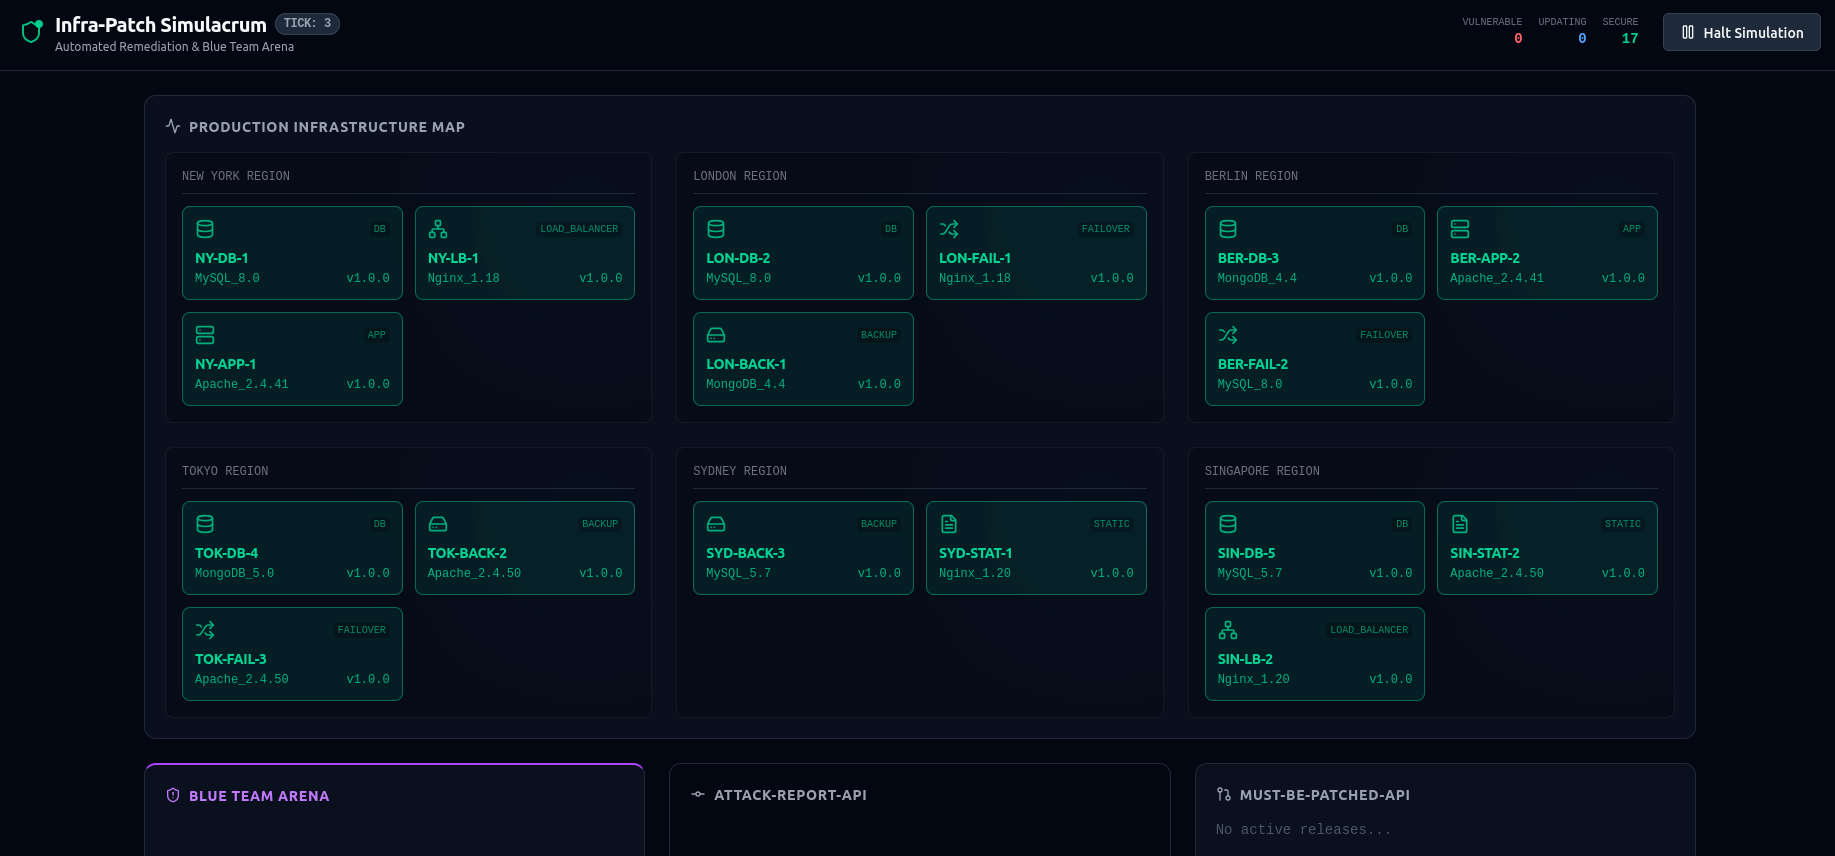Click the Halt Simulation button
This screenshot has height=856, width=1835.
(x=1741, y=32)
